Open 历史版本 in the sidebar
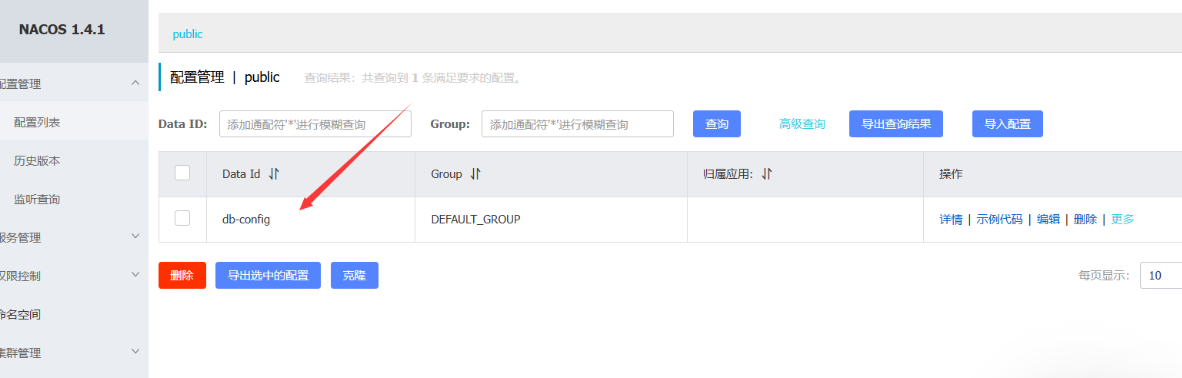 (x=37, y=161)
